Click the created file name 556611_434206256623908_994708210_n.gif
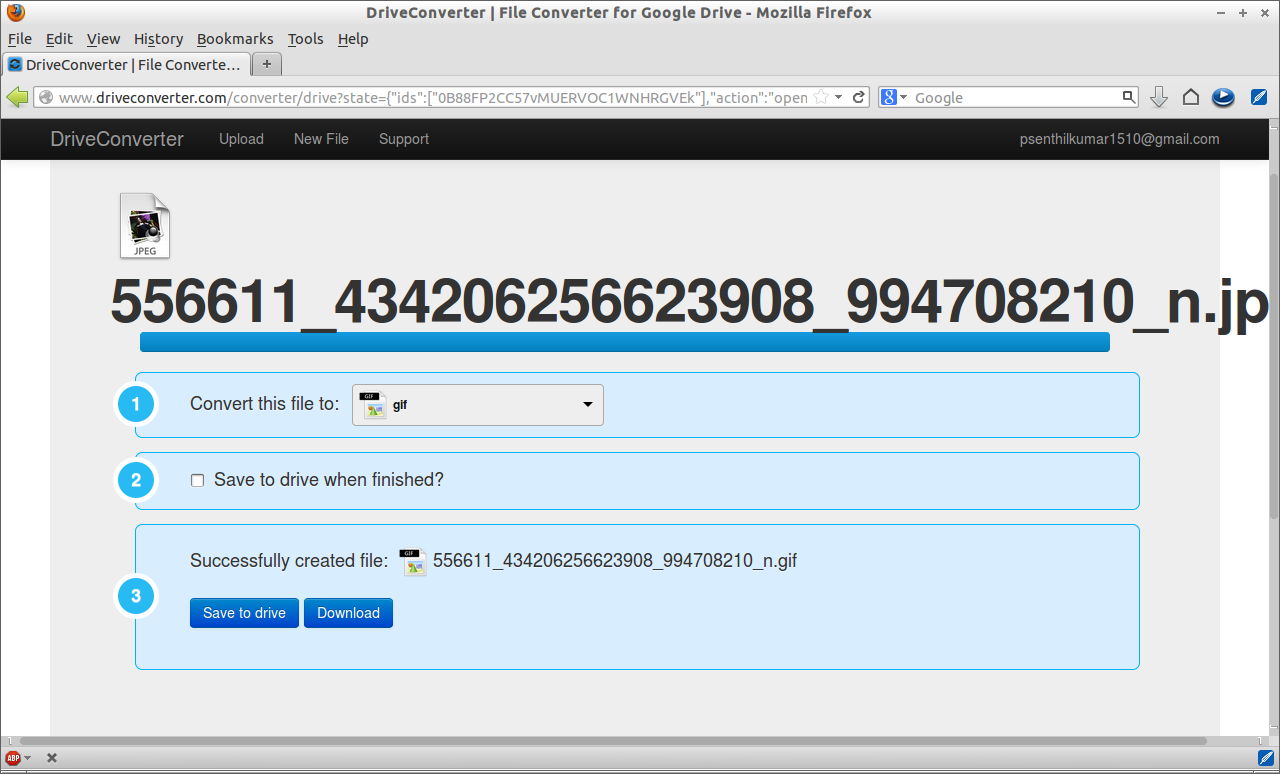 615,561
